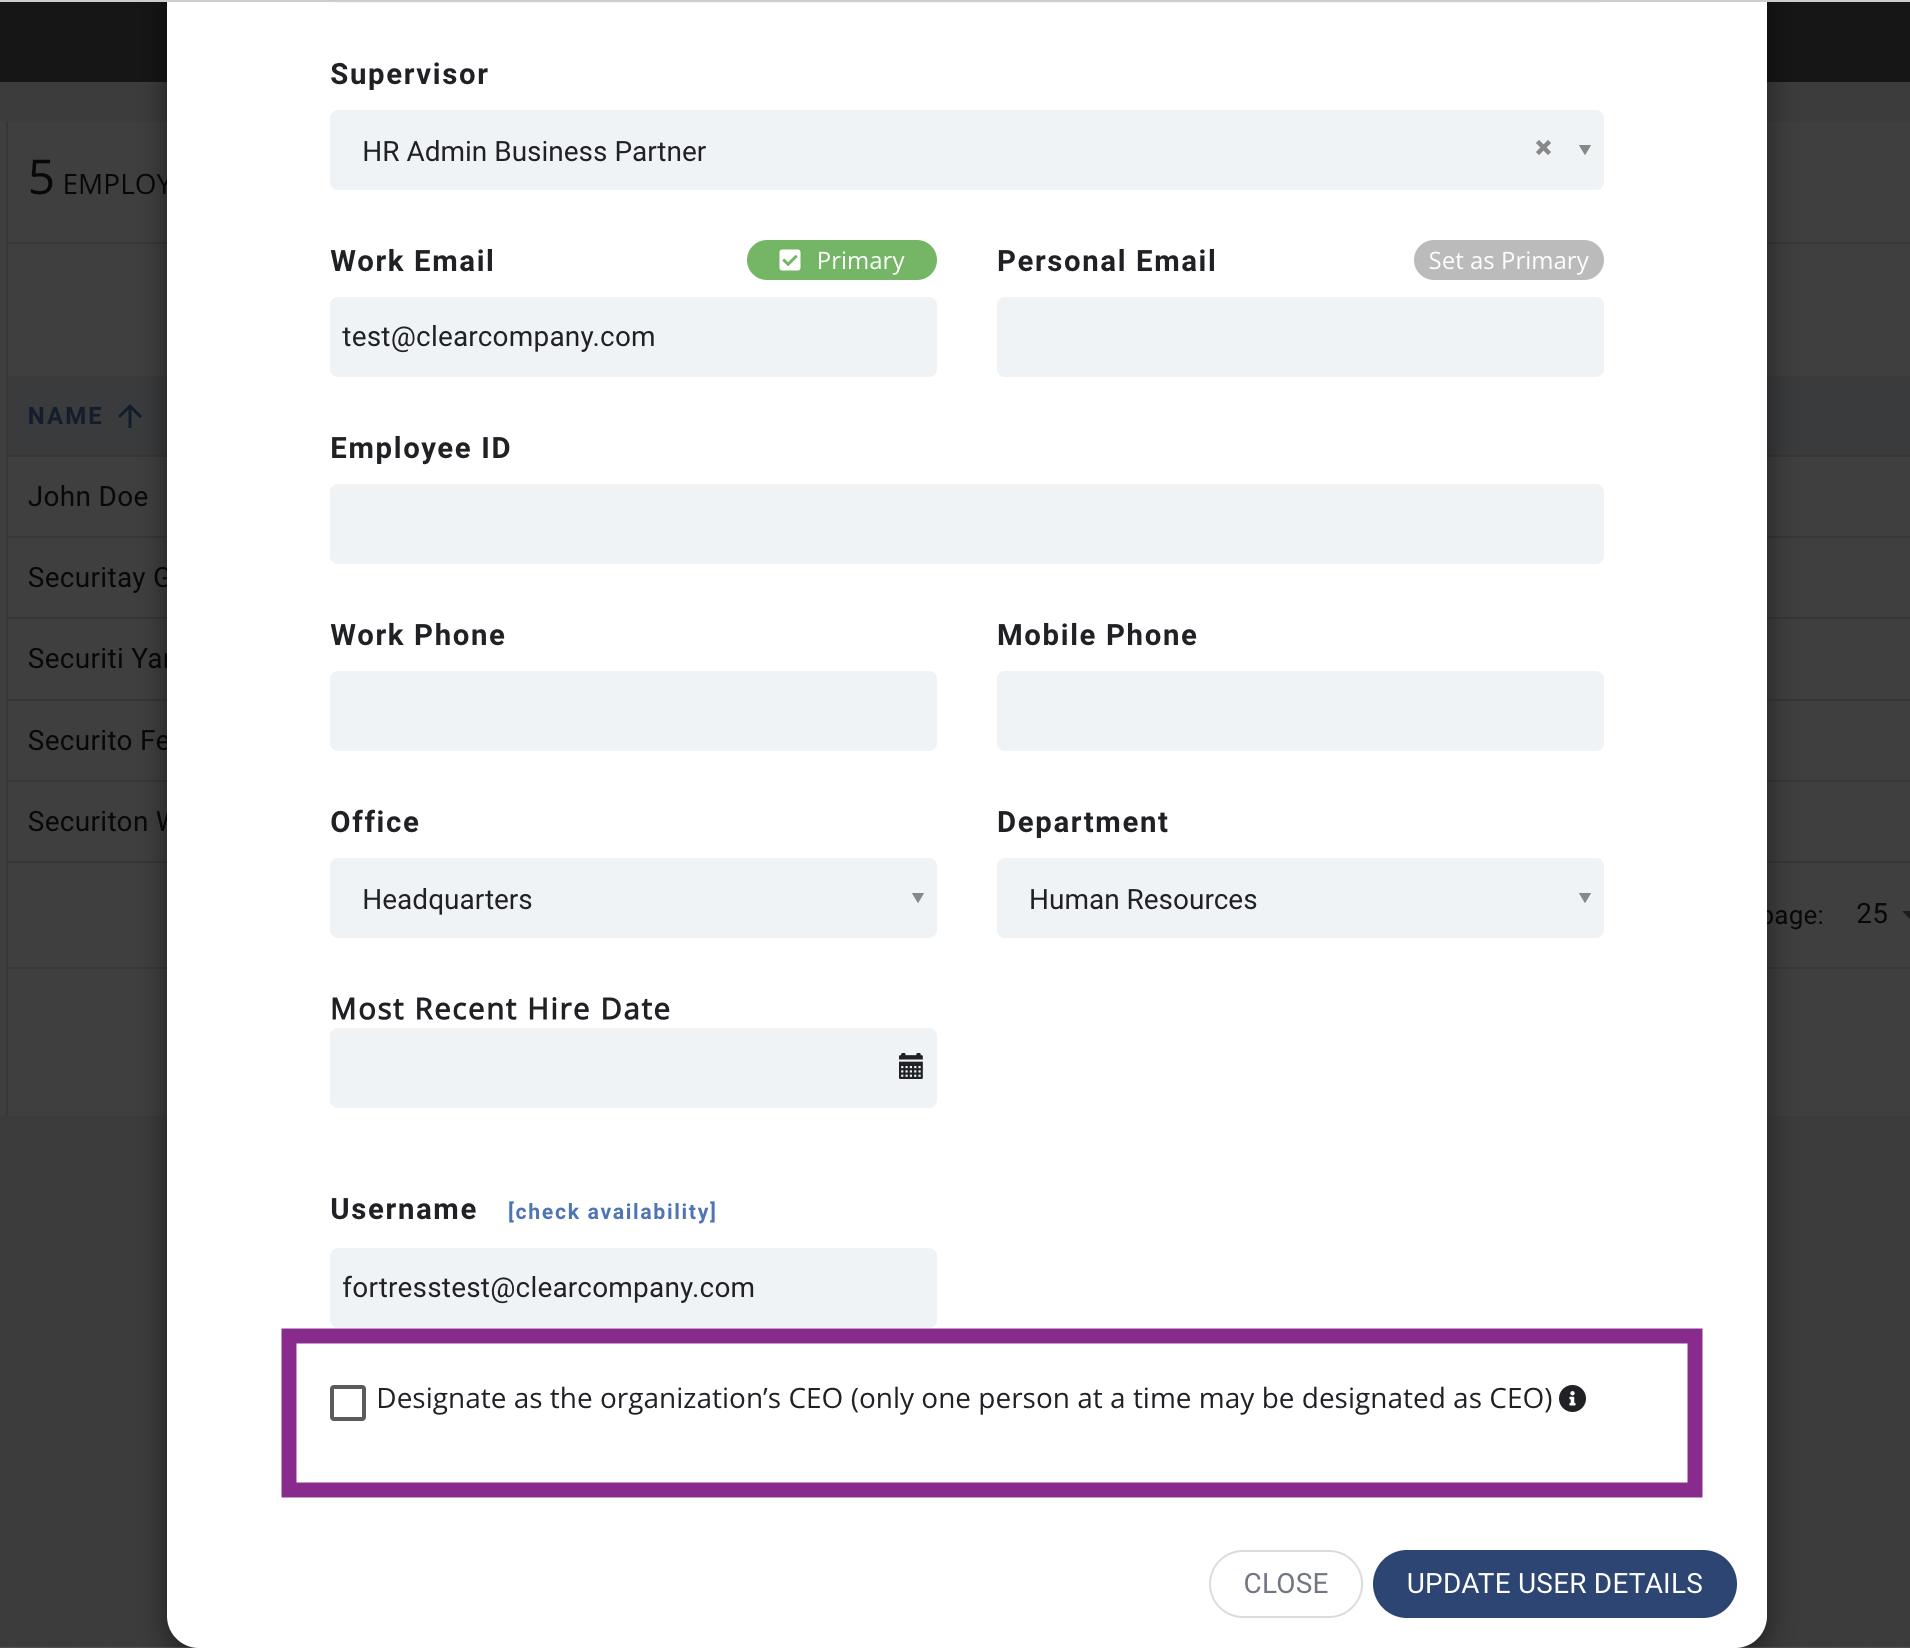Set Personal Email as Primary
The width and height of the screenshot is (1910, 1648).
[x=1508, y=260]
